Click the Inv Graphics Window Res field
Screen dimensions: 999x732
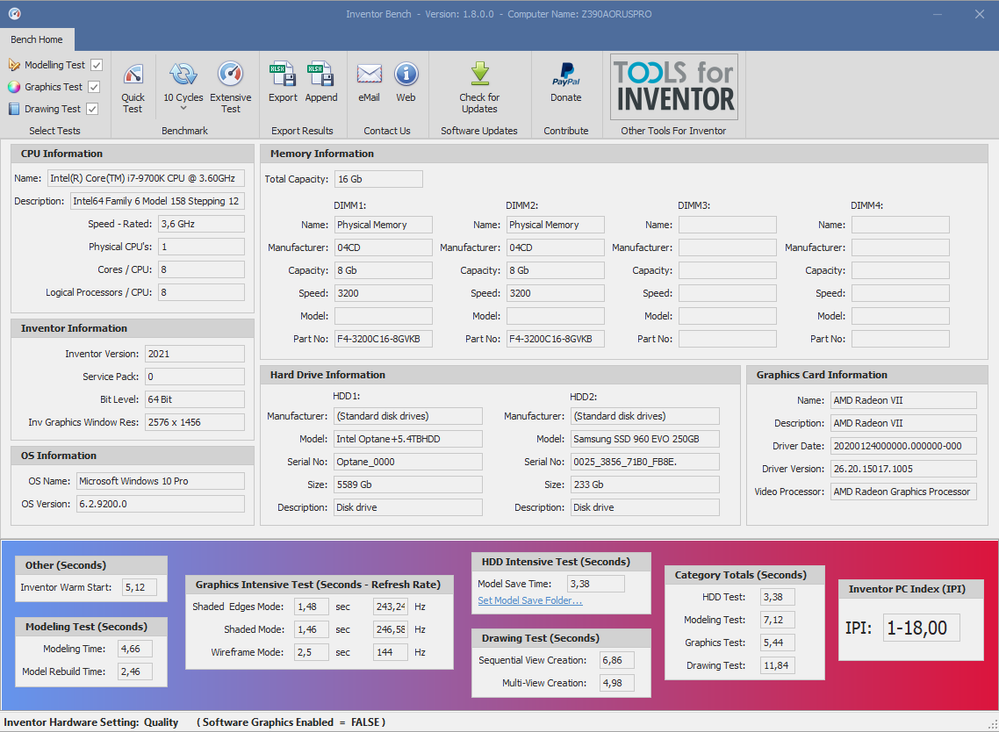(x=195, y=422)
